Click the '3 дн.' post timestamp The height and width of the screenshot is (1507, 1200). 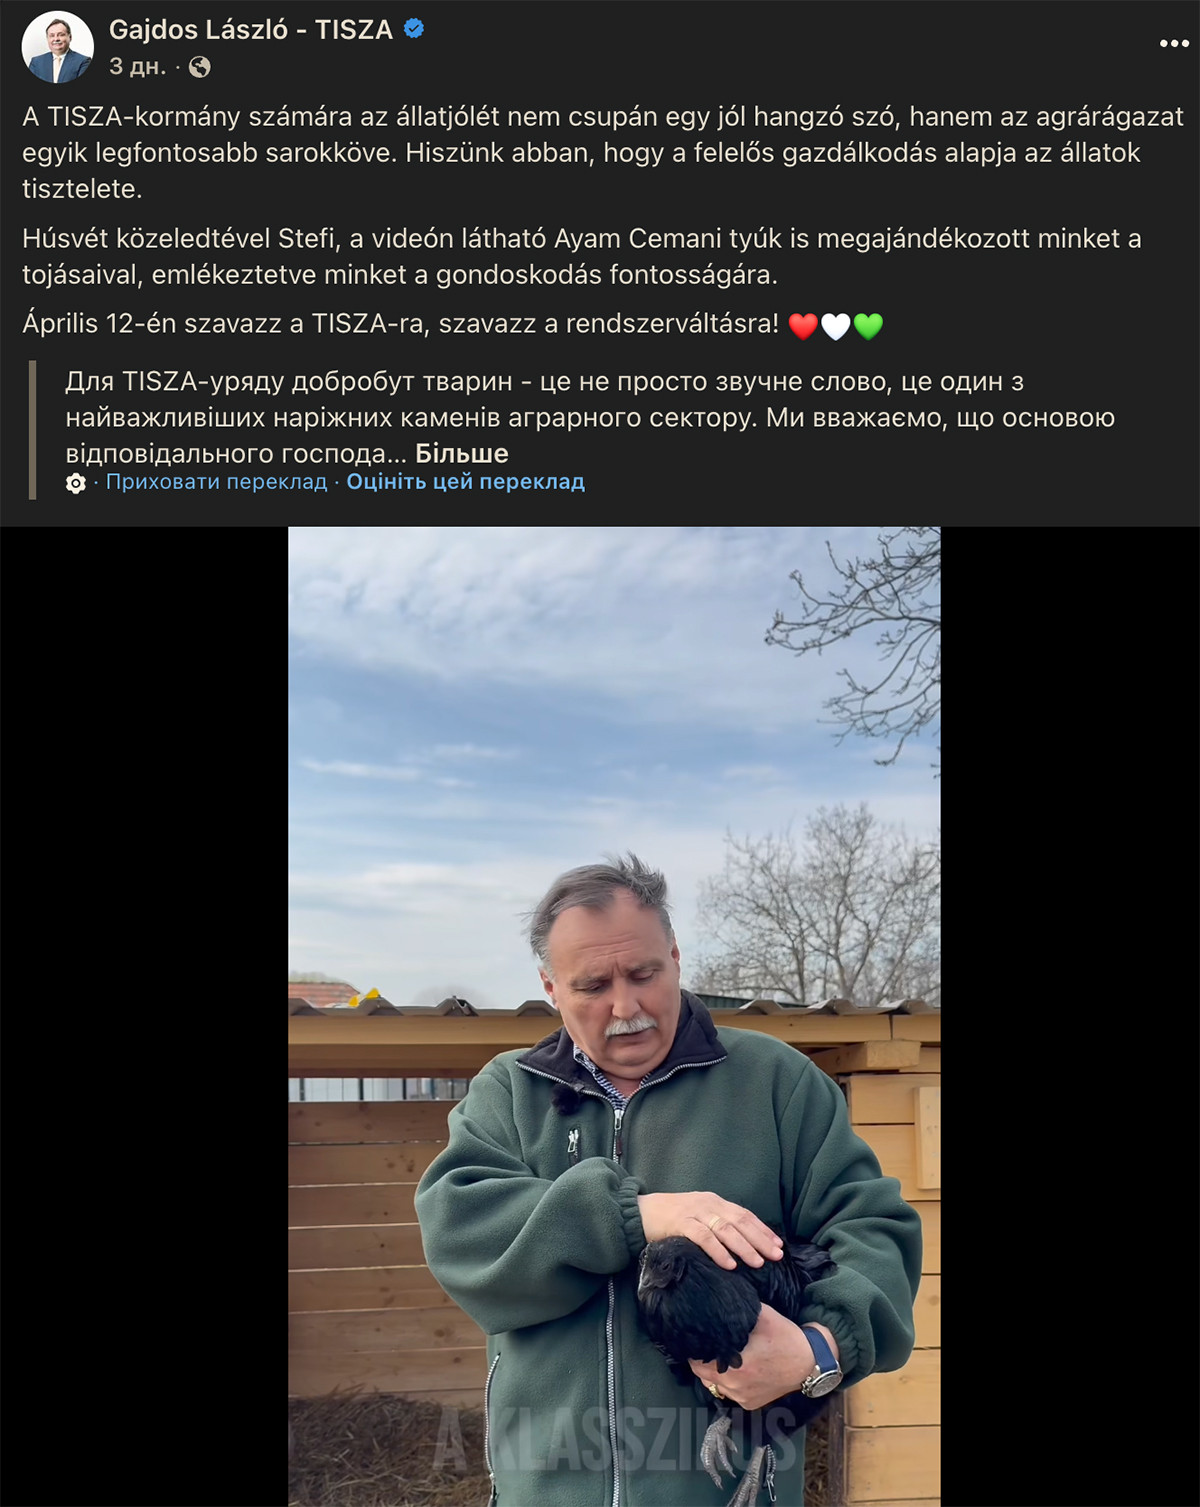click(137, 67)
